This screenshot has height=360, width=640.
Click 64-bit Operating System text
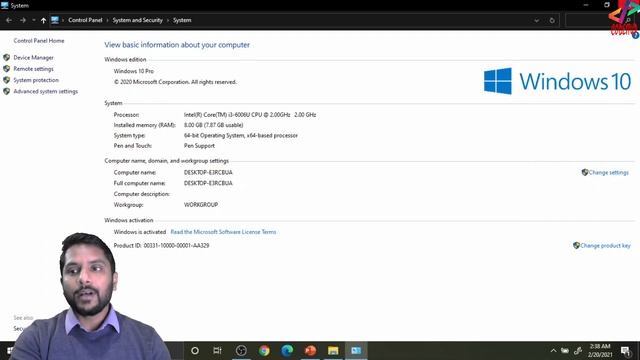click(x=241, y=136)
